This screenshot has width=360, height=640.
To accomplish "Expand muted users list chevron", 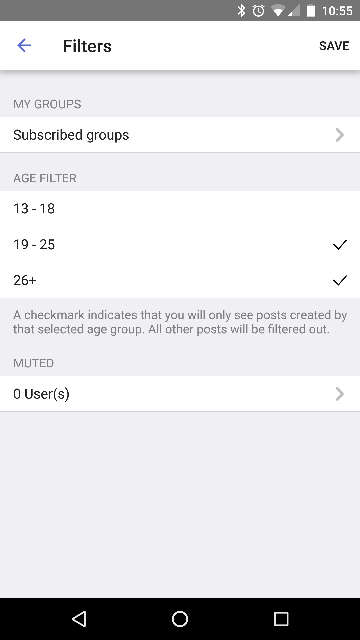I will pyautogui.click(x=340, y=394).
